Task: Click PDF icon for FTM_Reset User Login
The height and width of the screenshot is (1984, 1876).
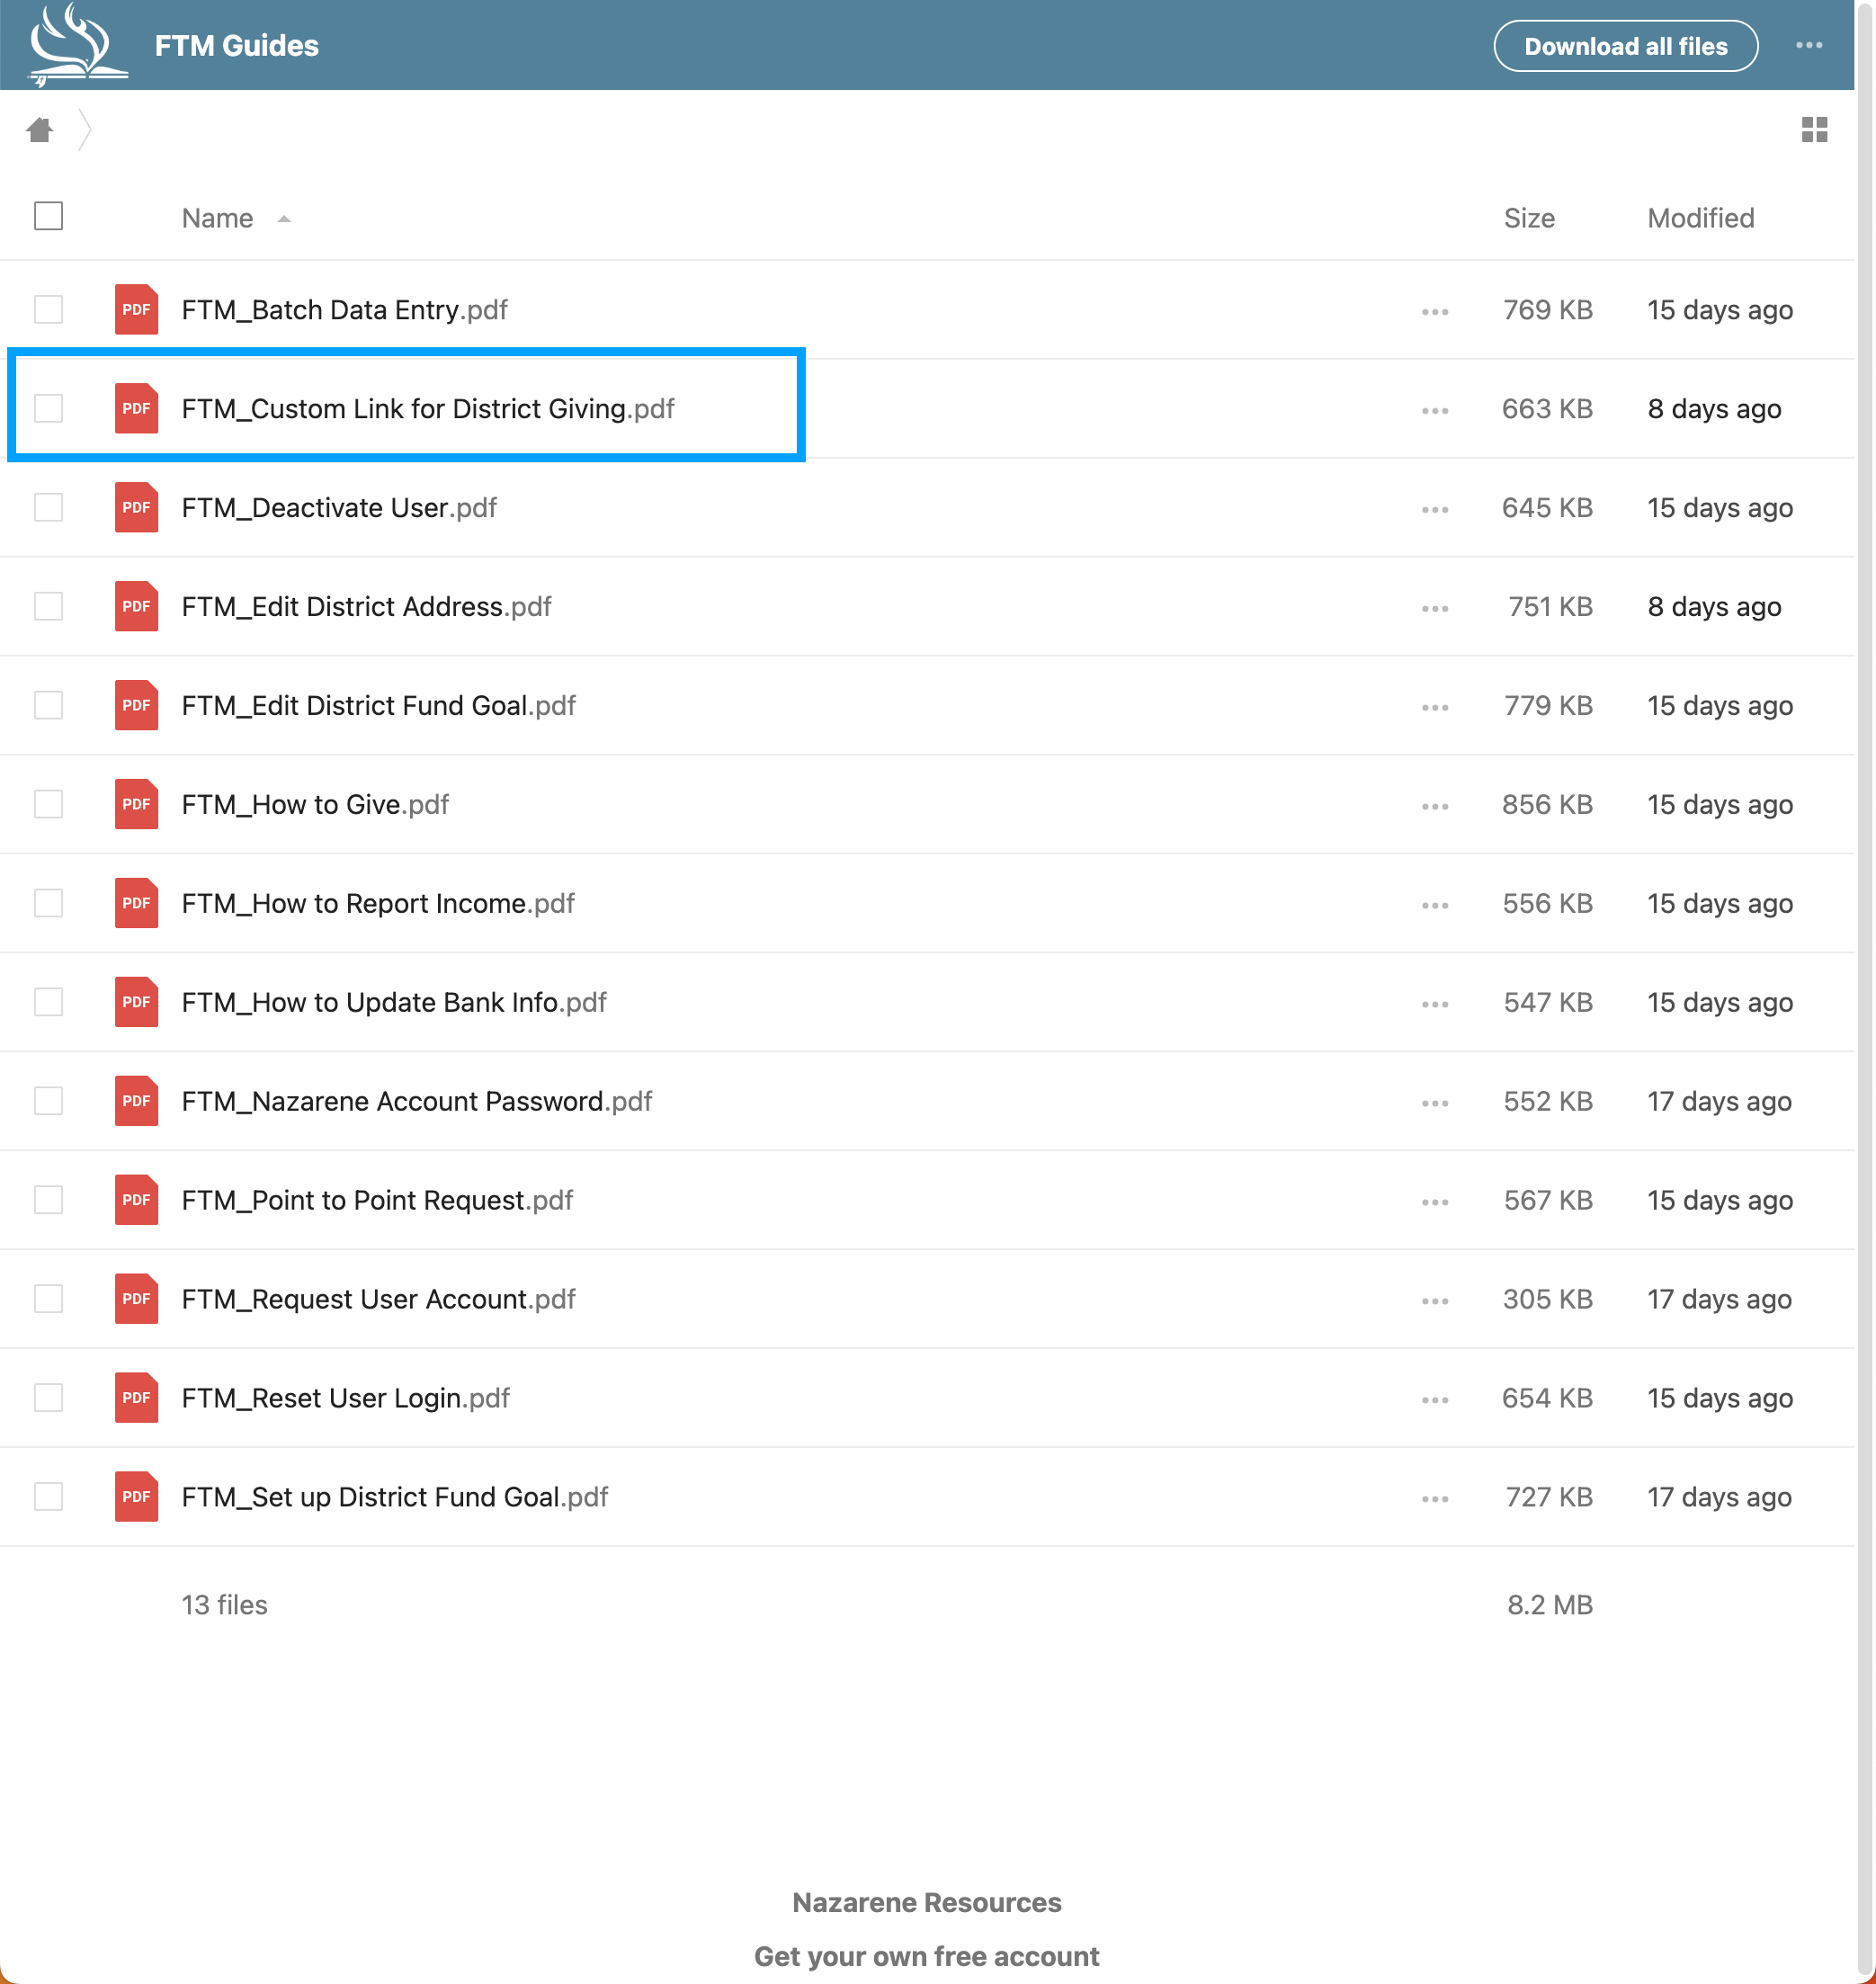Action: click(x=136, y=1398)
